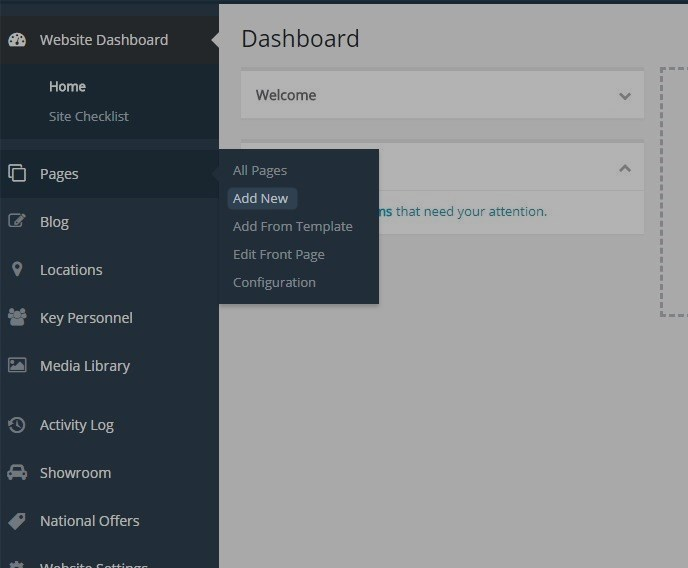Open the Locations section label
Screen dimensions: 688x568
[71, 270]
